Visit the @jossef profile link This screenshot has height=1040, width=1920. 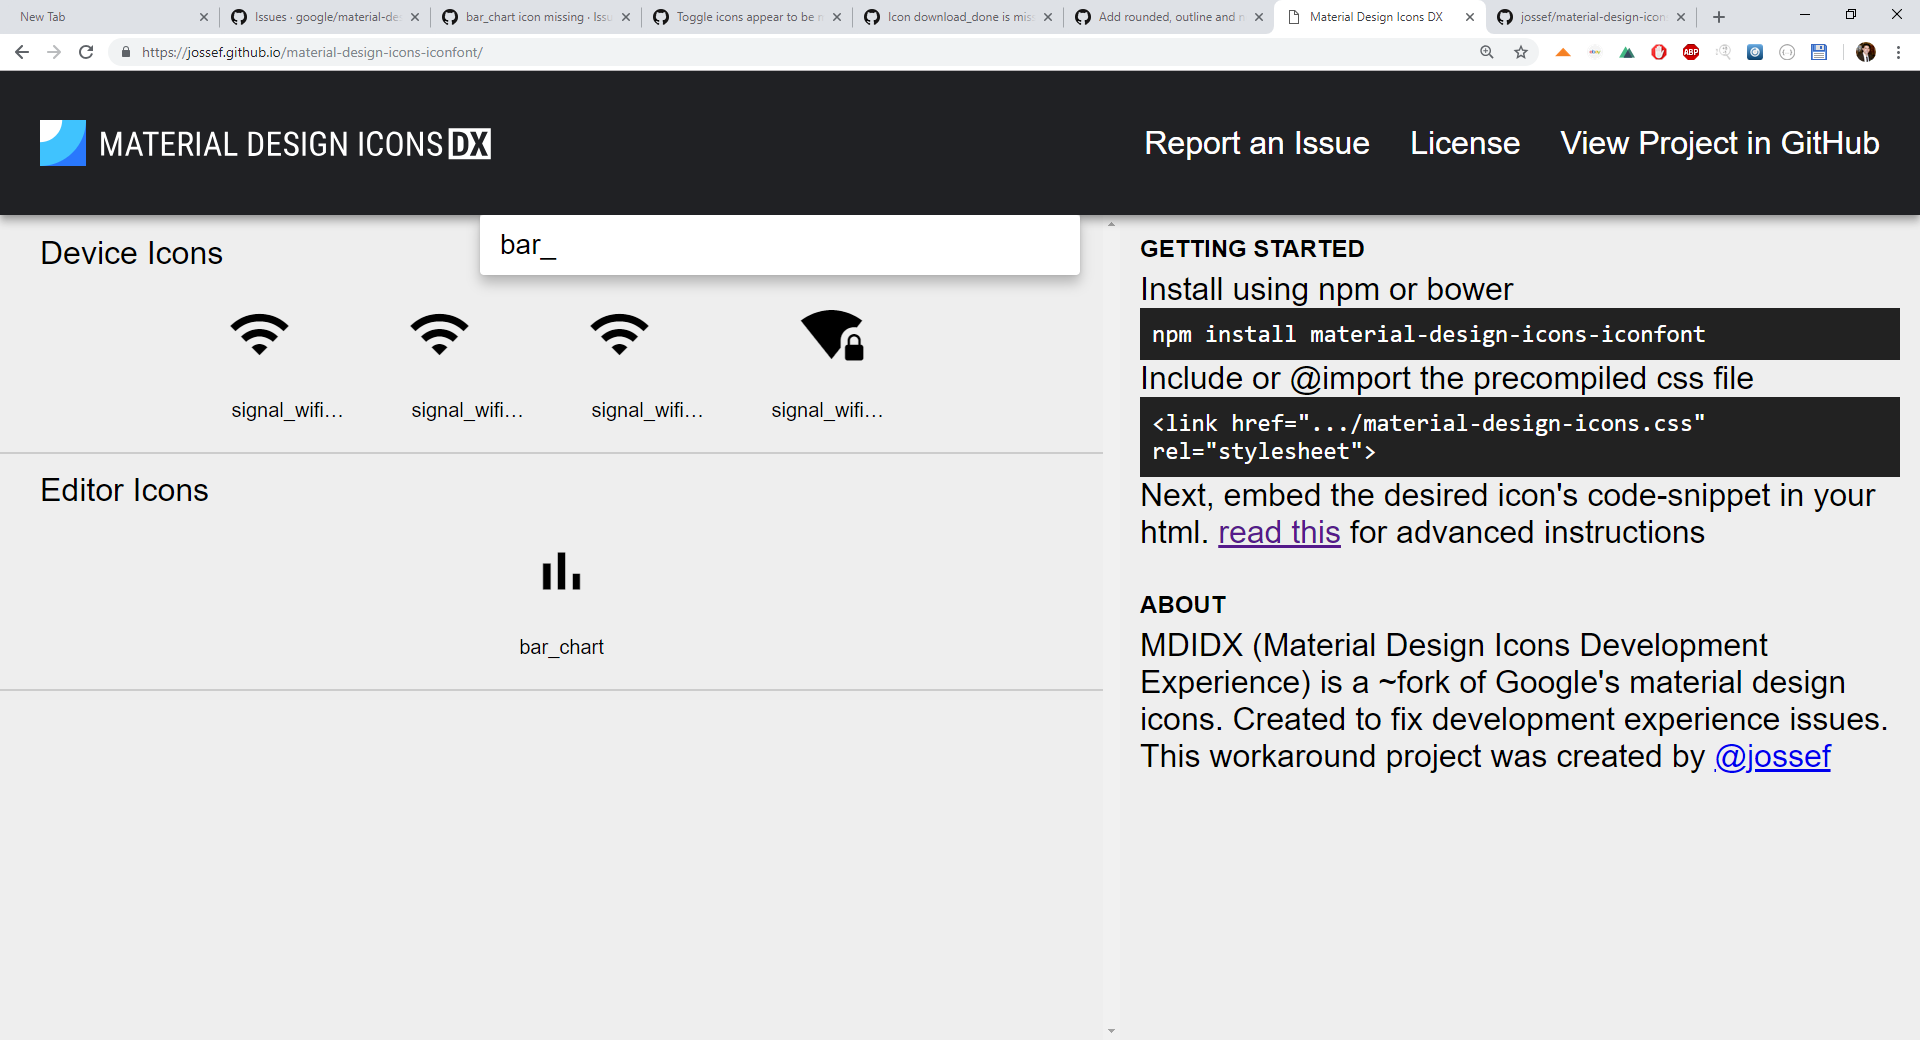coord(1773,756)
